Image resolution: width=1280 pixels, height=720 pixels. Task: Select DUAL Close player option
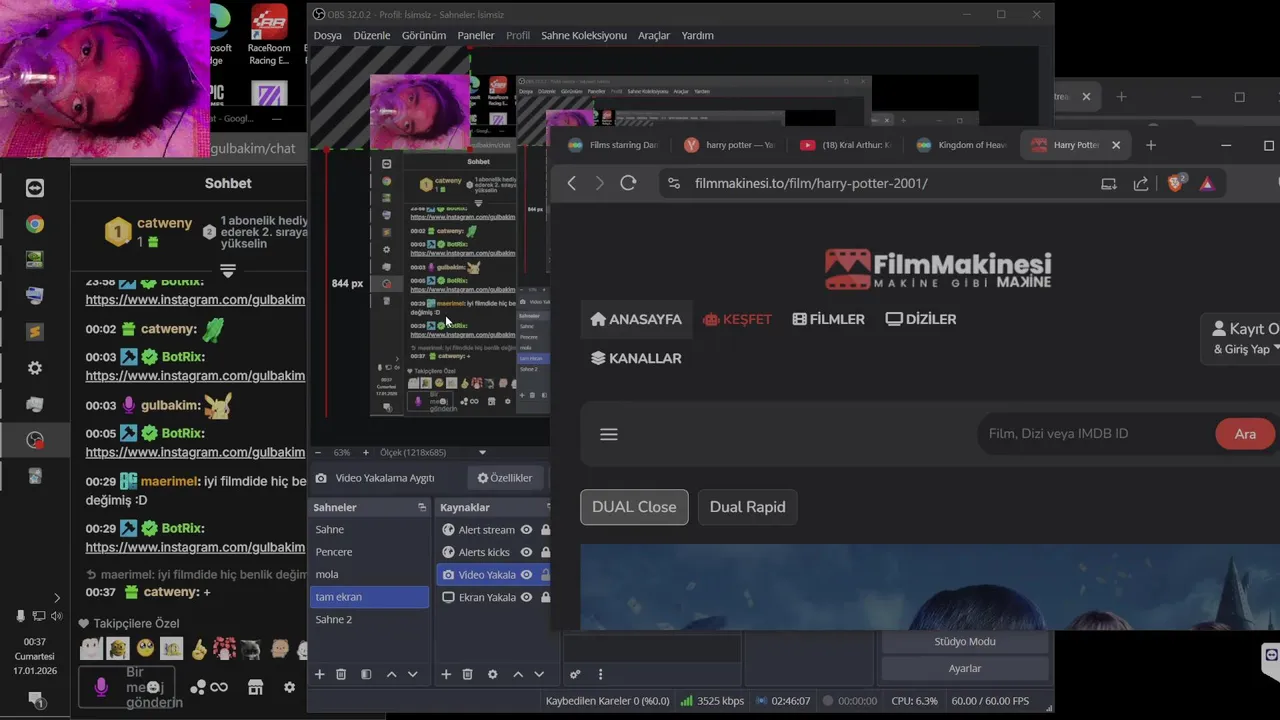[634, 507]
